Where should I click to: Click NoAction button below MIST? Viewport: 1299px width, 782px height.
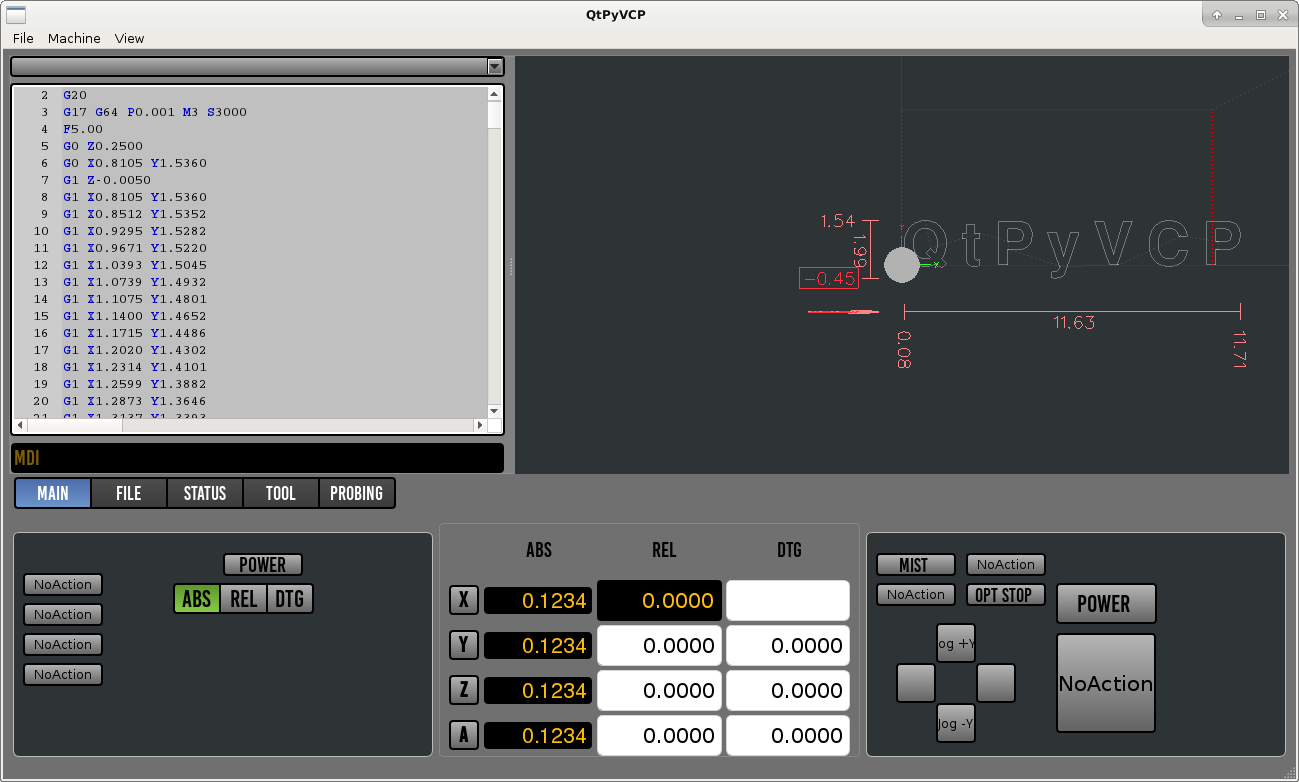pyautogui.click(x=915, y=595)
